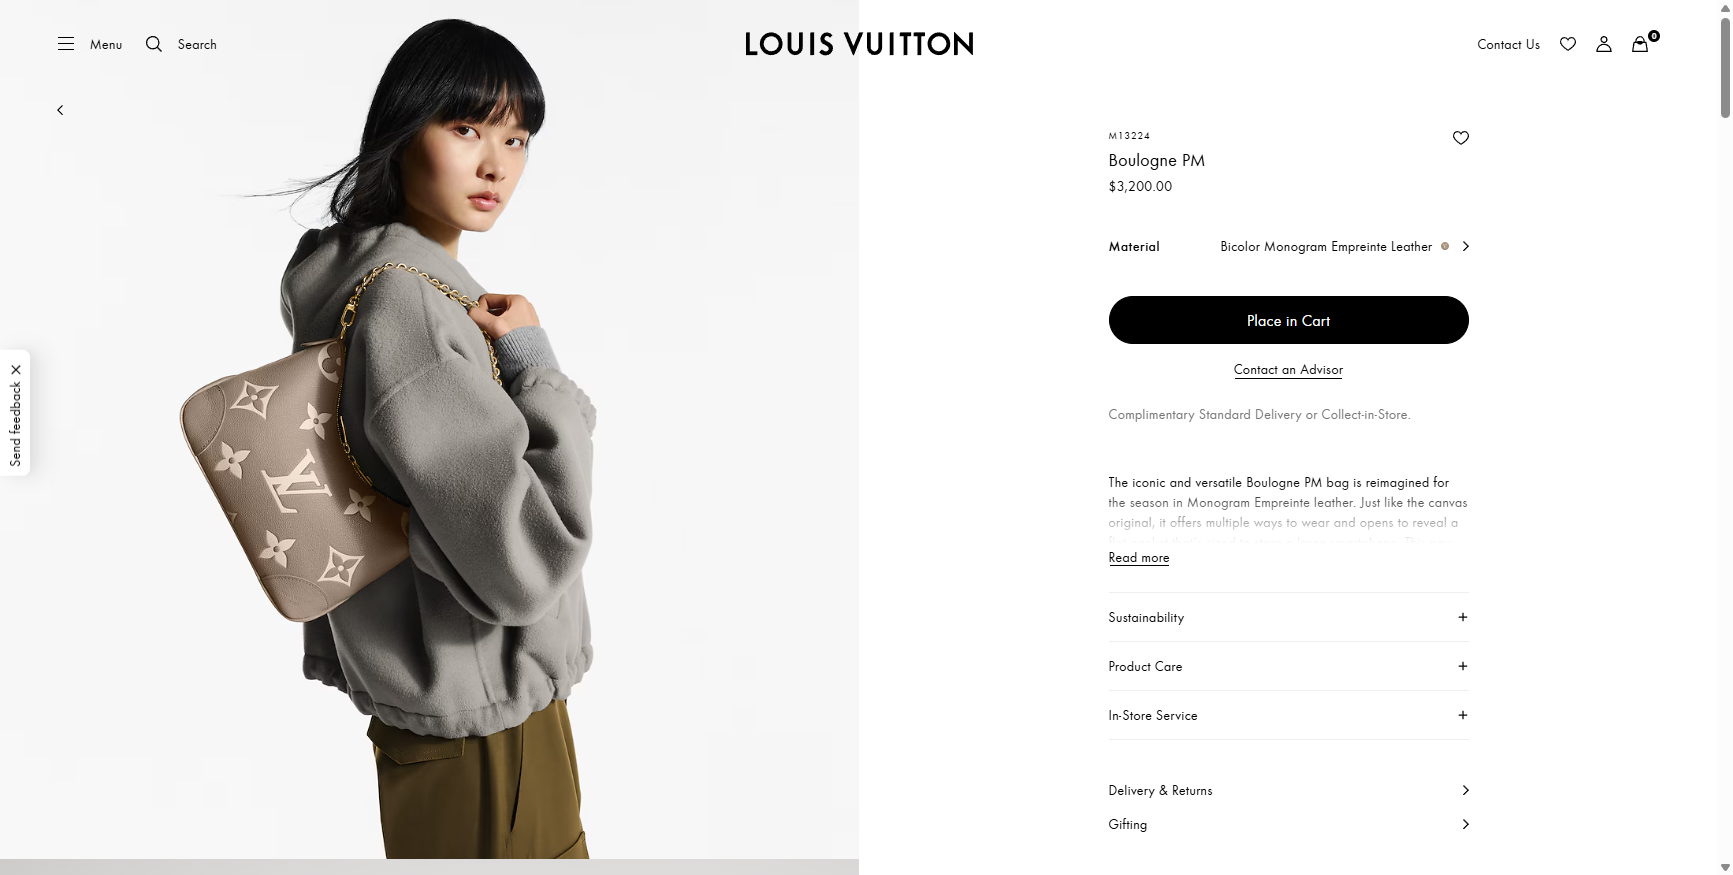The height and width of the screenshot is (875, 1733).
Task: Open the Material selection options
Action: 1465,246
